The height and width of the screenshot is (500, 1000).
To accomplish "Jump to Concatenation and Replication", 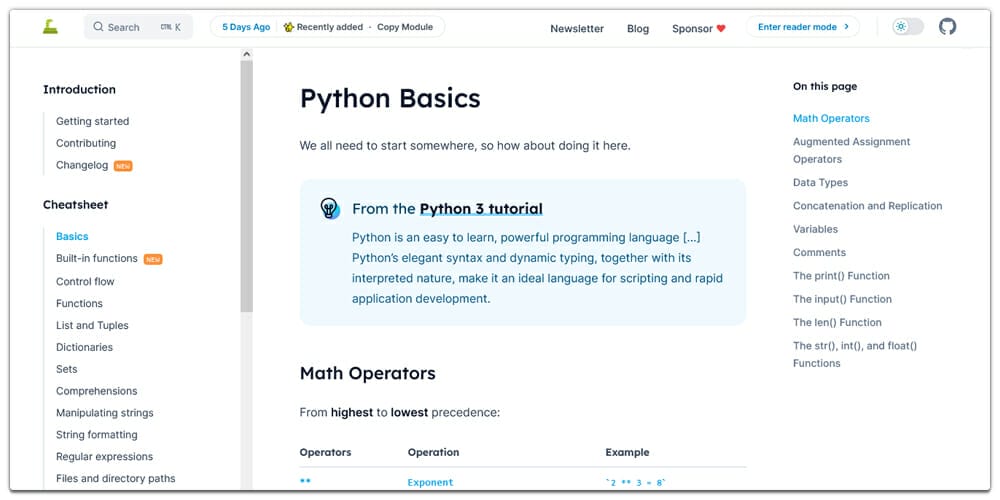I will click(x=867, y=206).
